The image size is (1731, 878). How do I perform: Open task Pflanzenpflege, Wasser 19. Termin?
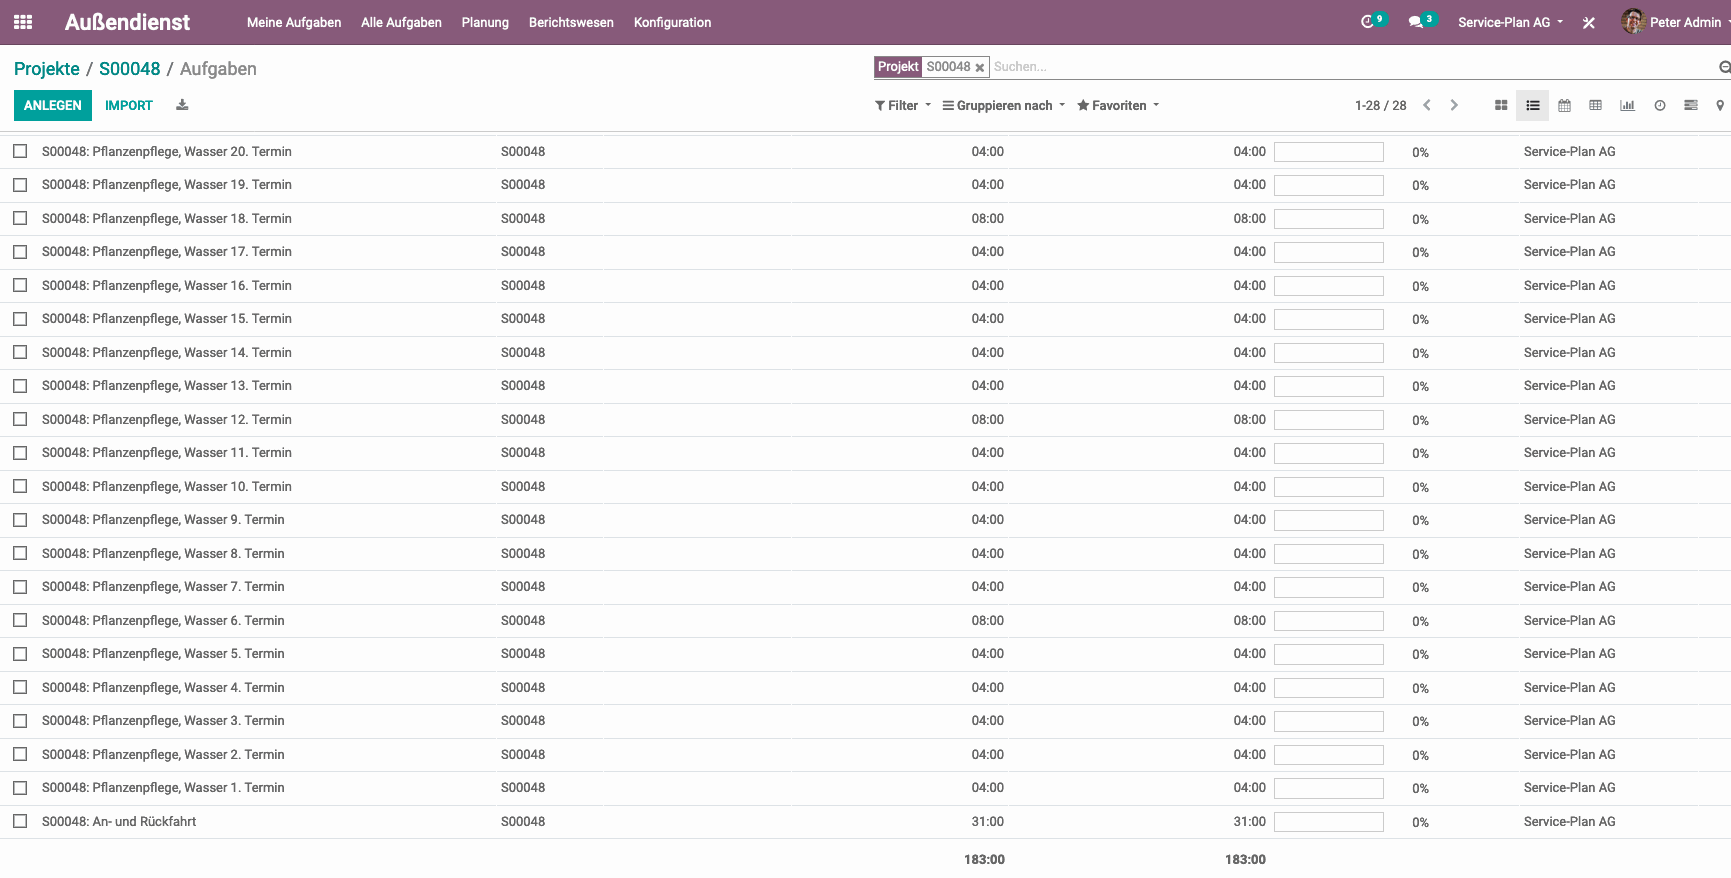tap(167, 185)
